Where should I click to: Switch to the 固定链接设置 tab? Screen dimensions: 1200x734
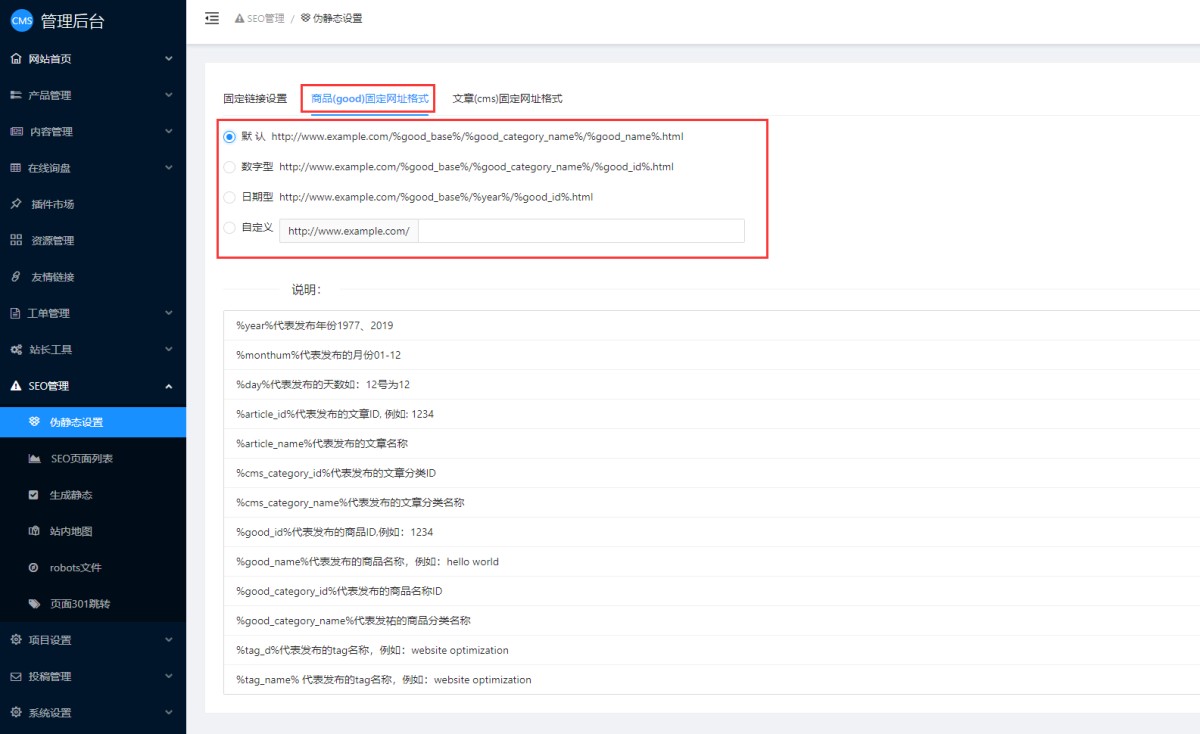(x=255, y=99)
